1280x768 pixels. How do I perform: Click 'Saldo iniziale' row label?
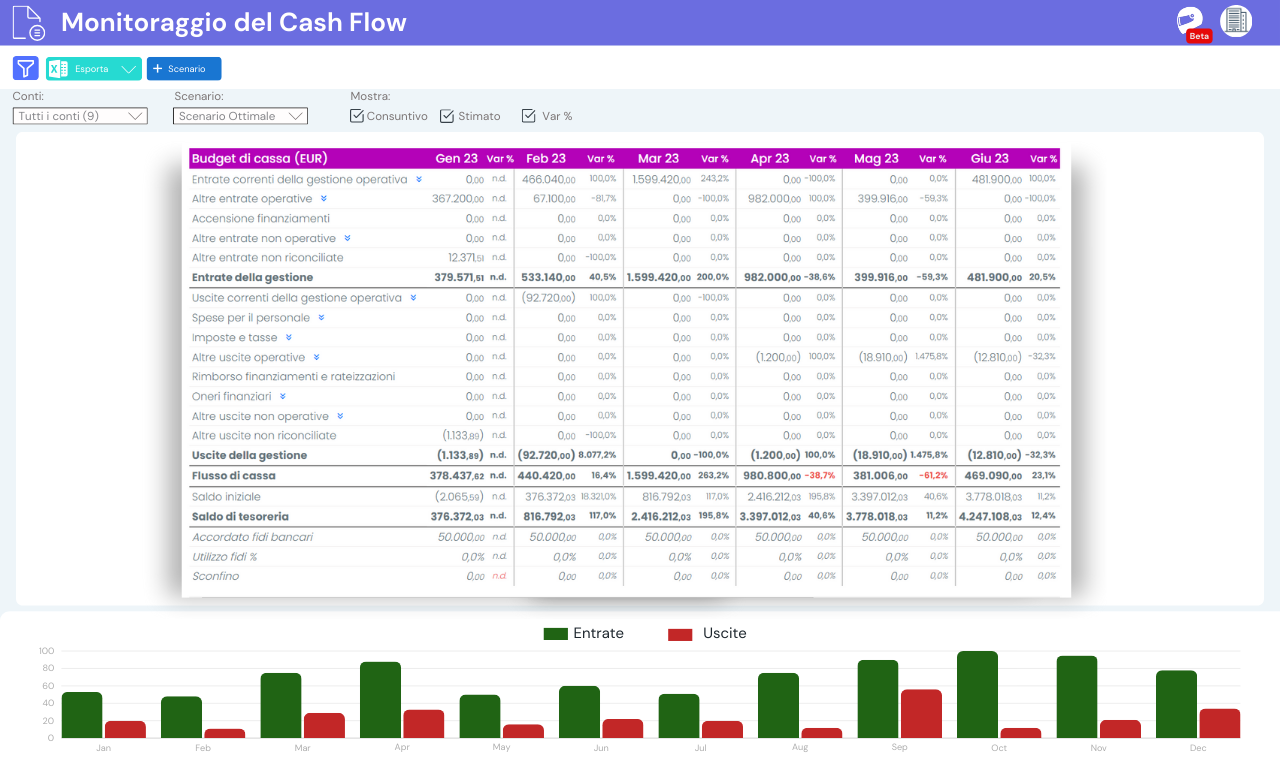point(226,497)
